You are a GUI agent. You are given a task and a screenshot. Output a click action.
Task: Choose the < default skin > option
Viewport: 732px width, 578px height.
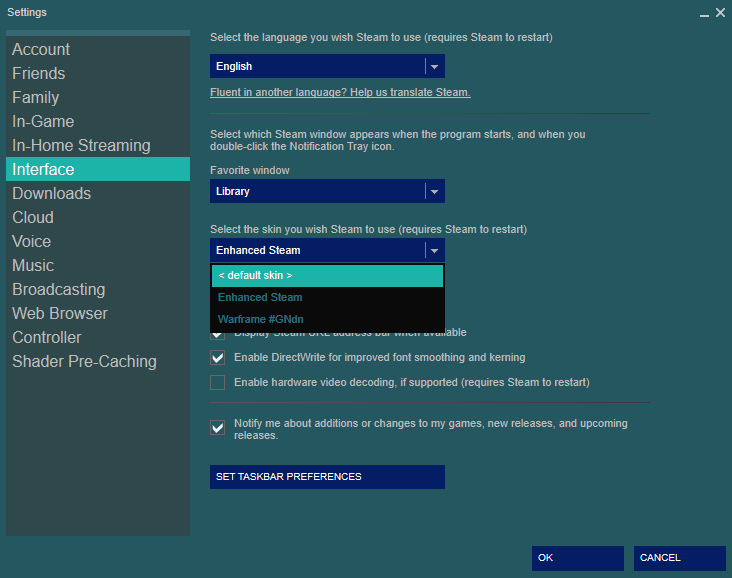(x=327, y=275)
